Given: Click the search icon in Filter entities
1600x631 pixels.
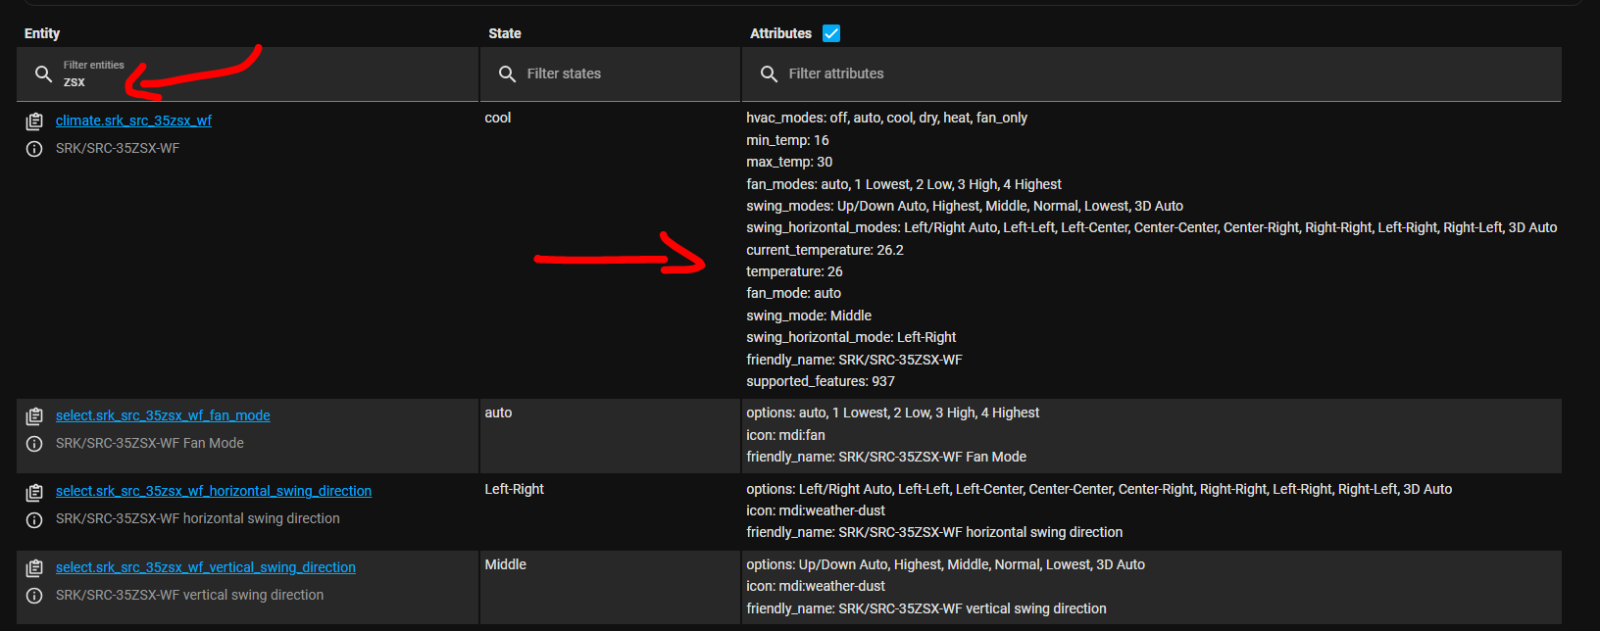Looking at the screenshot, I should coord(43,74).
